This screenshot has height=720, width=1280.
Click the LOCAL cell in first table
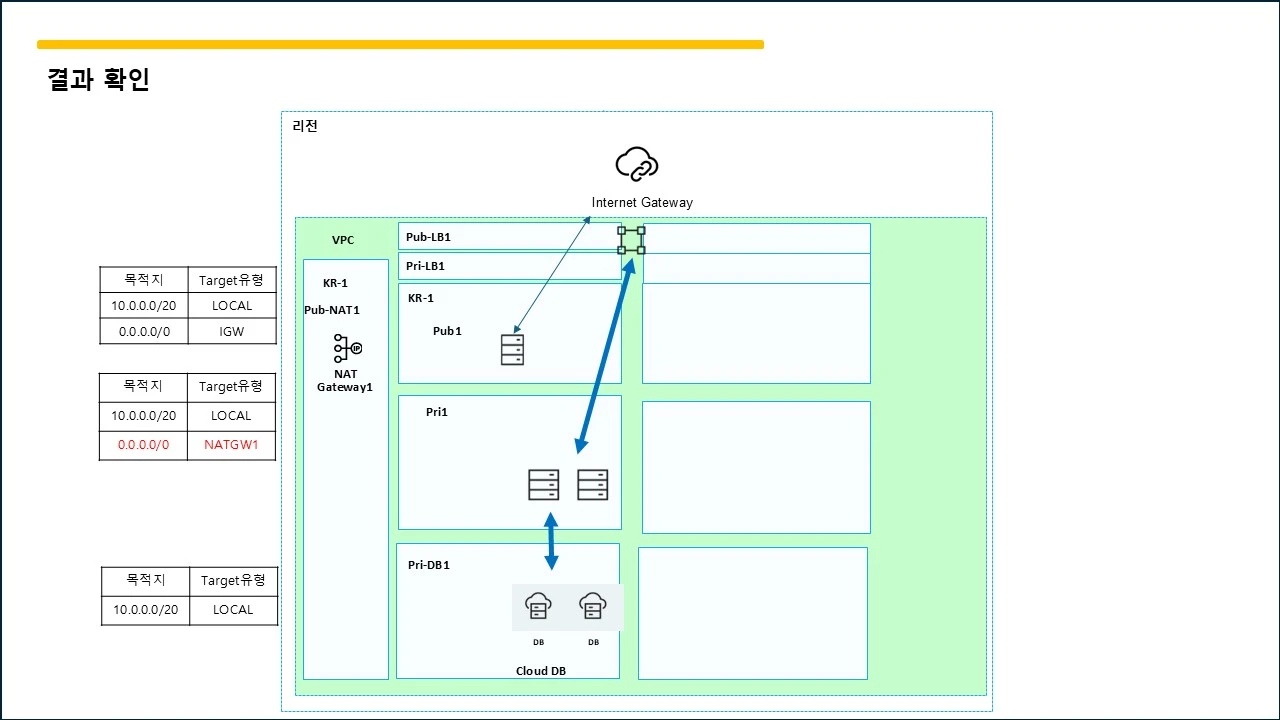(x=232, y=306)
